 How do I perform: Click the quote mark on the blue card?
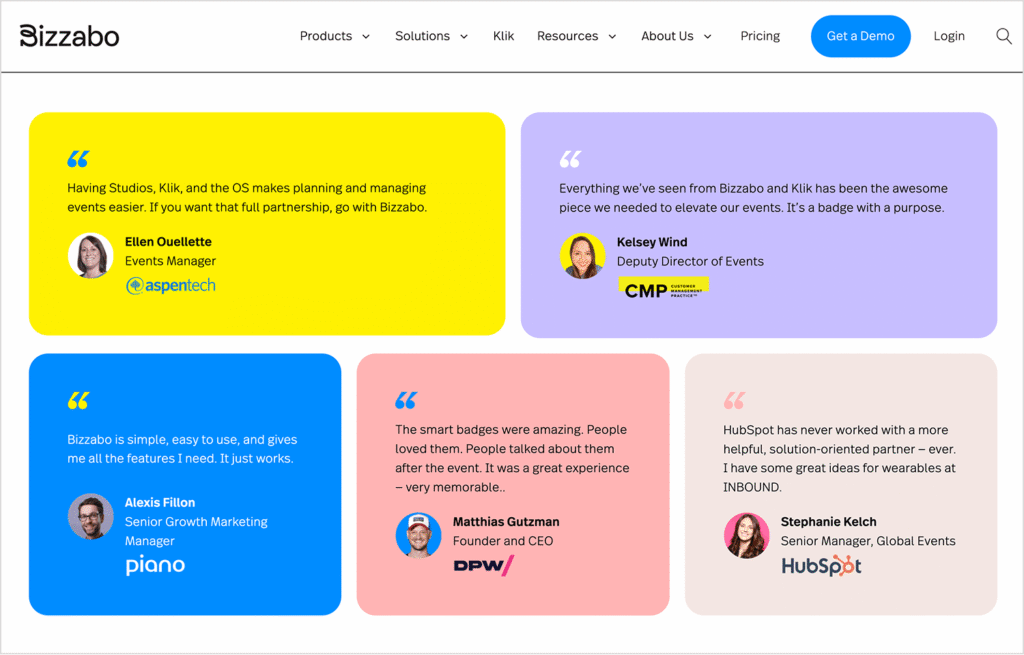click(x=78, y=398)
